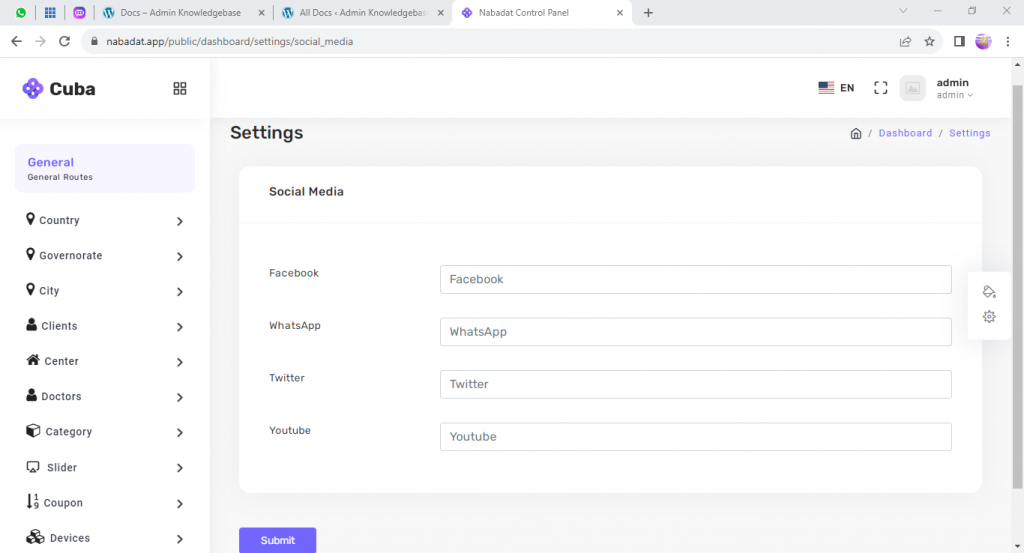Screen dimensions: 1024x553
Task: Click the home icon in breadcrumb
Action: 856,133
